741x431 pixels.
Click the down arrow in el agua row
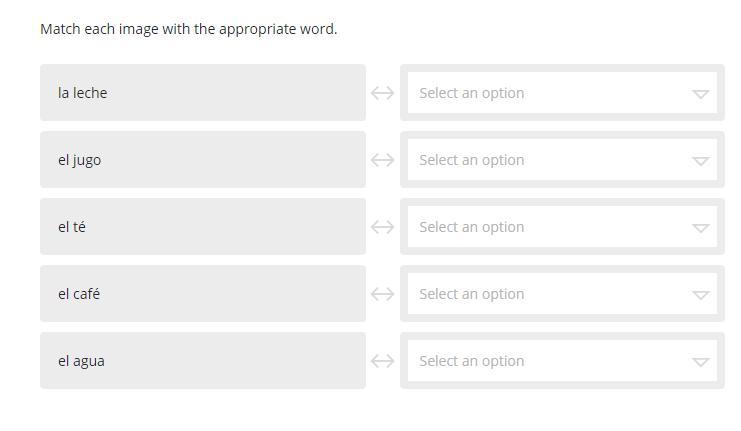point(700,362)
